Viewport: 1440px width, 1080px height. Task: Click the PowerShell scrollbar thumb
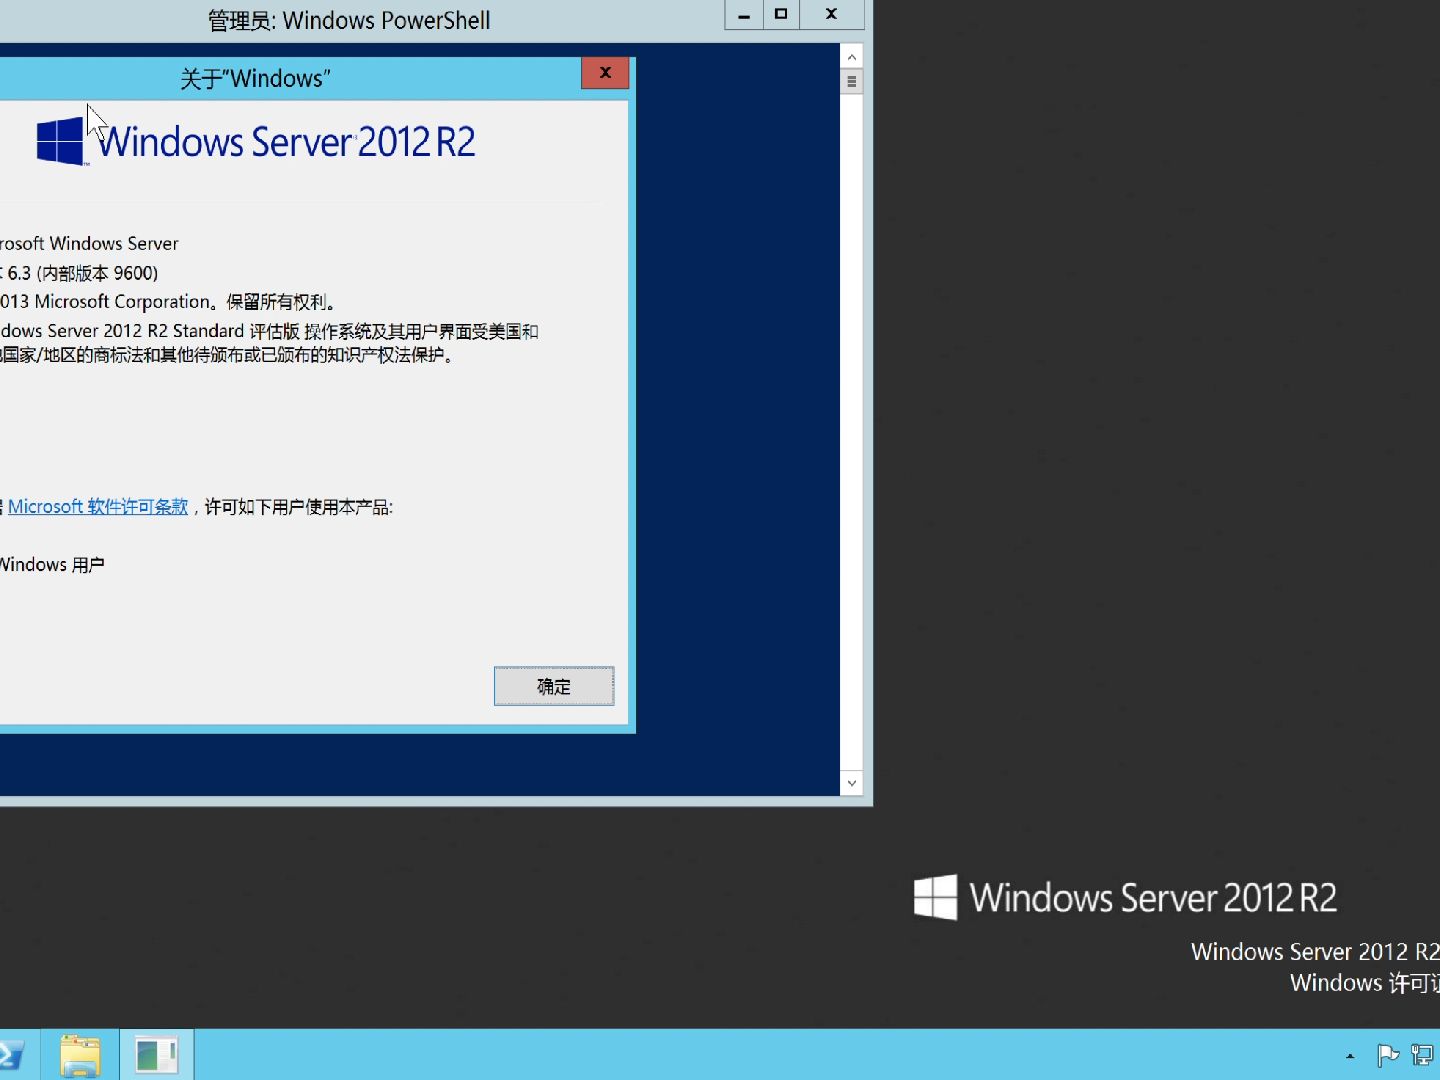coord(852,82)
